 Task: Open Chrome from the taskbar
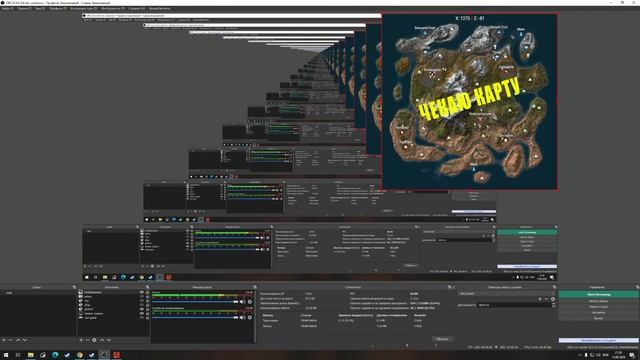click(x=80, y=355)
